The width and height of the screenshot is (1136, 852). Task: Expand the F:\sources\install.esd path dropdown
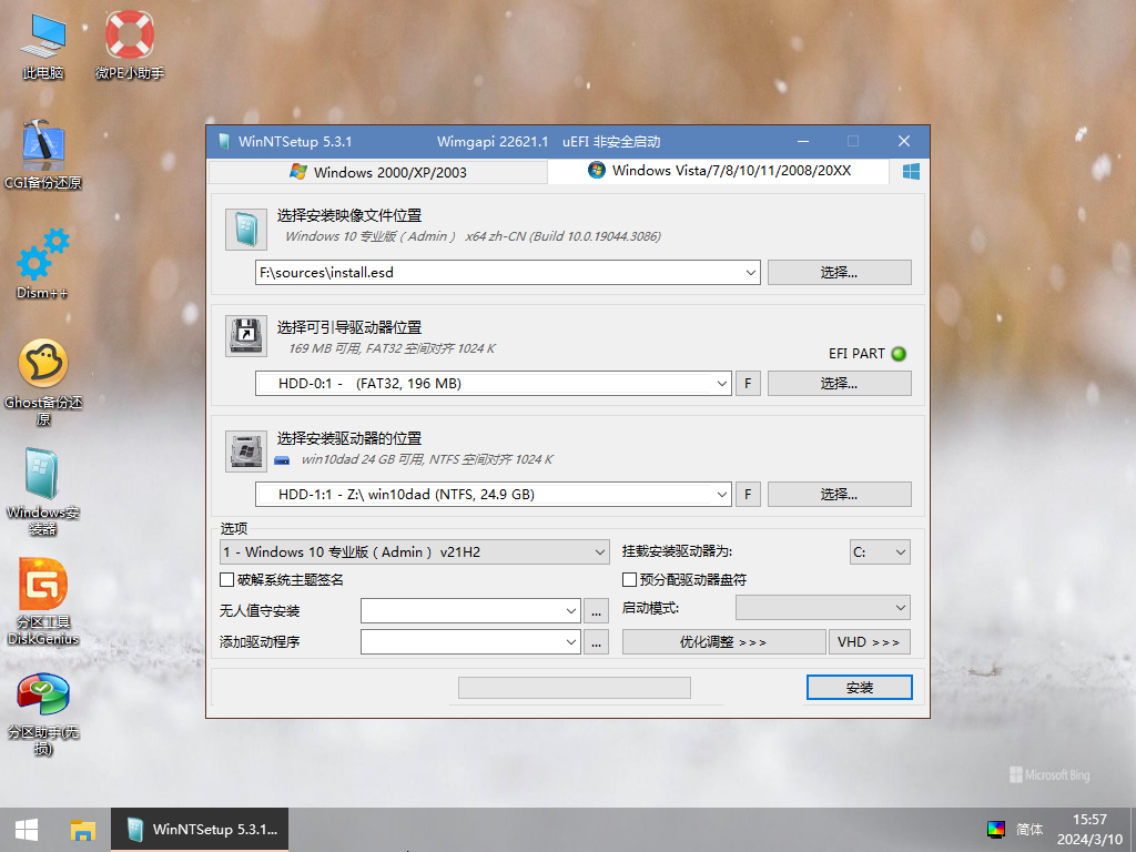[751, 272]
